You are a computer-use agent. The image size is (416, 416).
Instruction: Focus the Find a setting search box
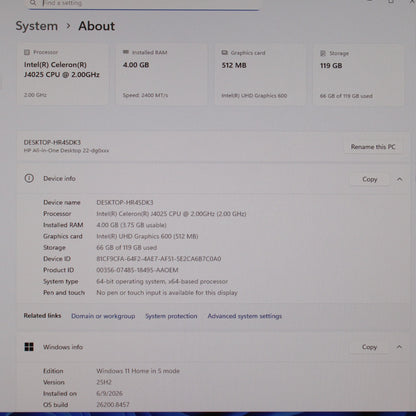click(x=144, y=4)
